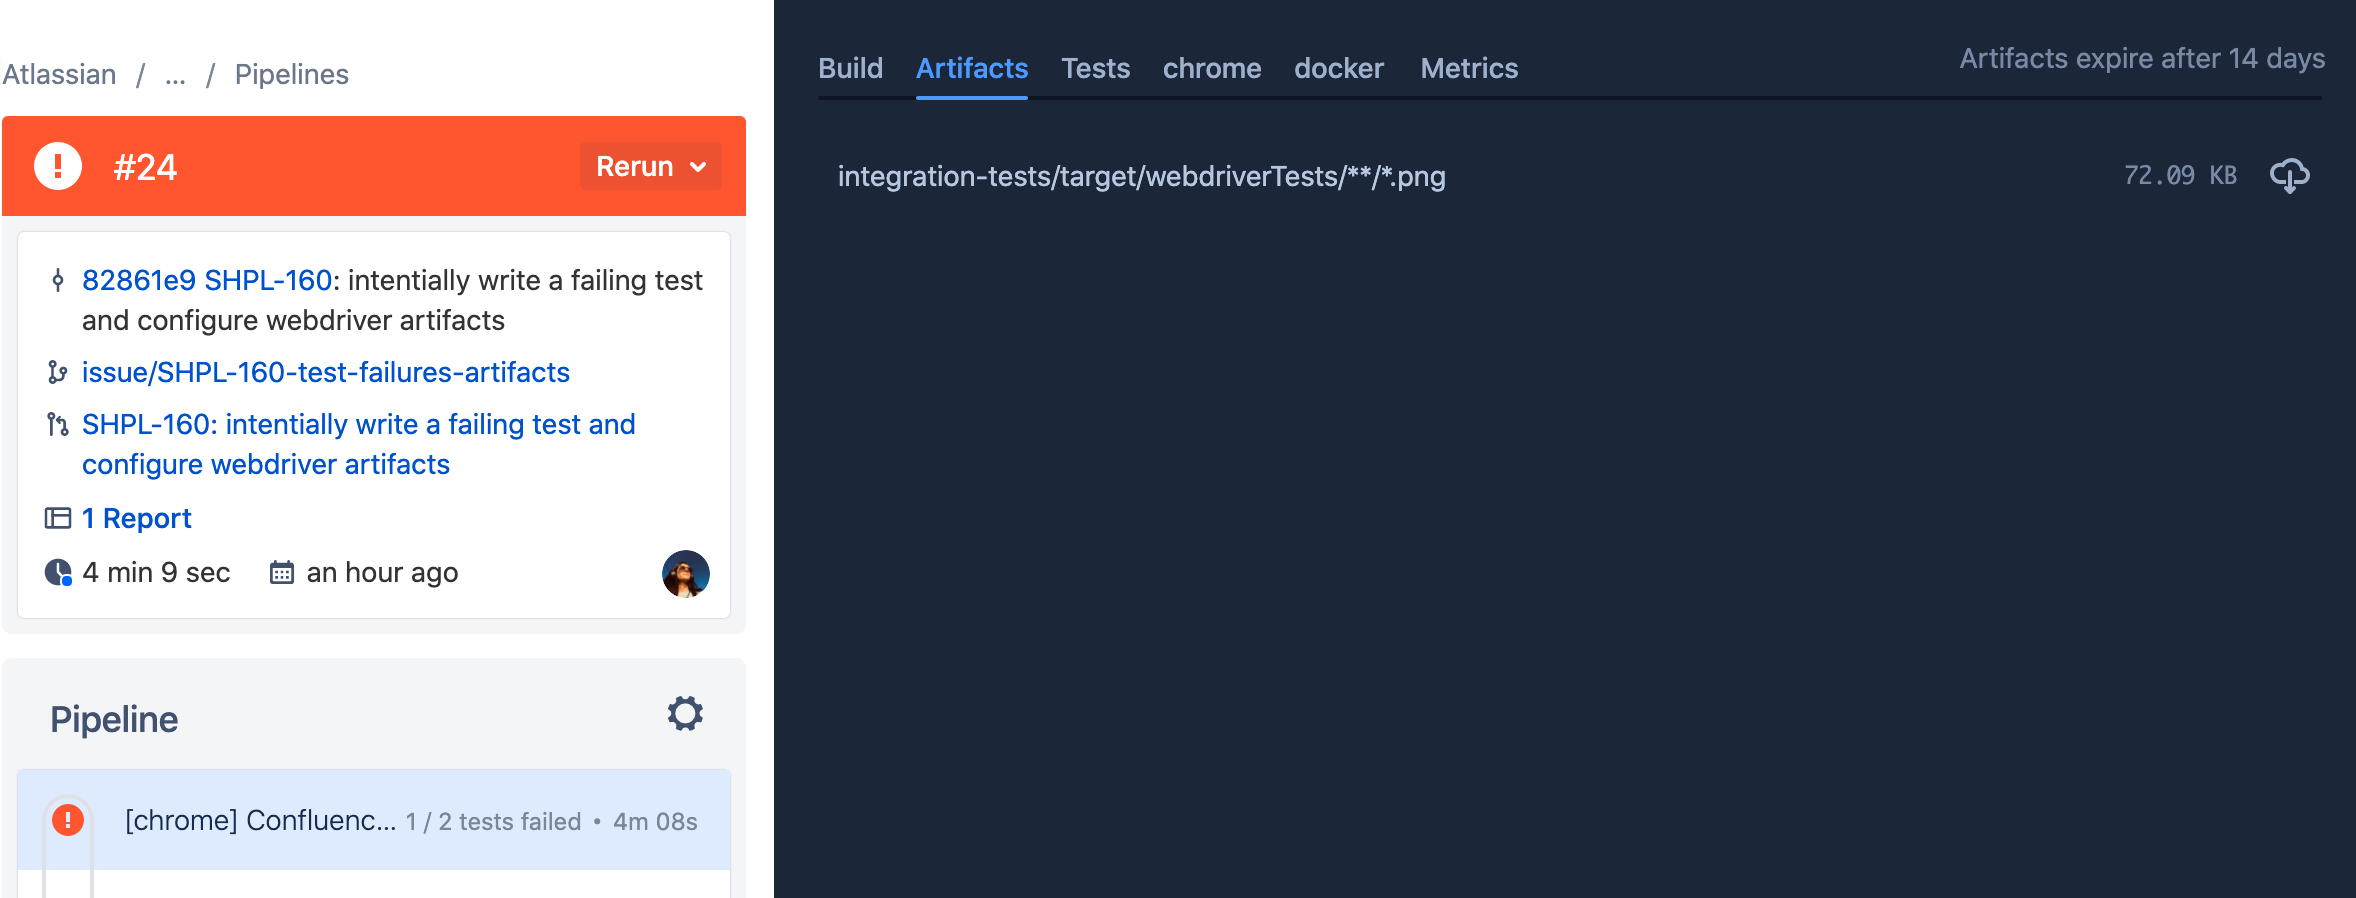Open the Tests tab
Image resolution: width=2356 pixels, height=898 pixels.
[1095, 68]
